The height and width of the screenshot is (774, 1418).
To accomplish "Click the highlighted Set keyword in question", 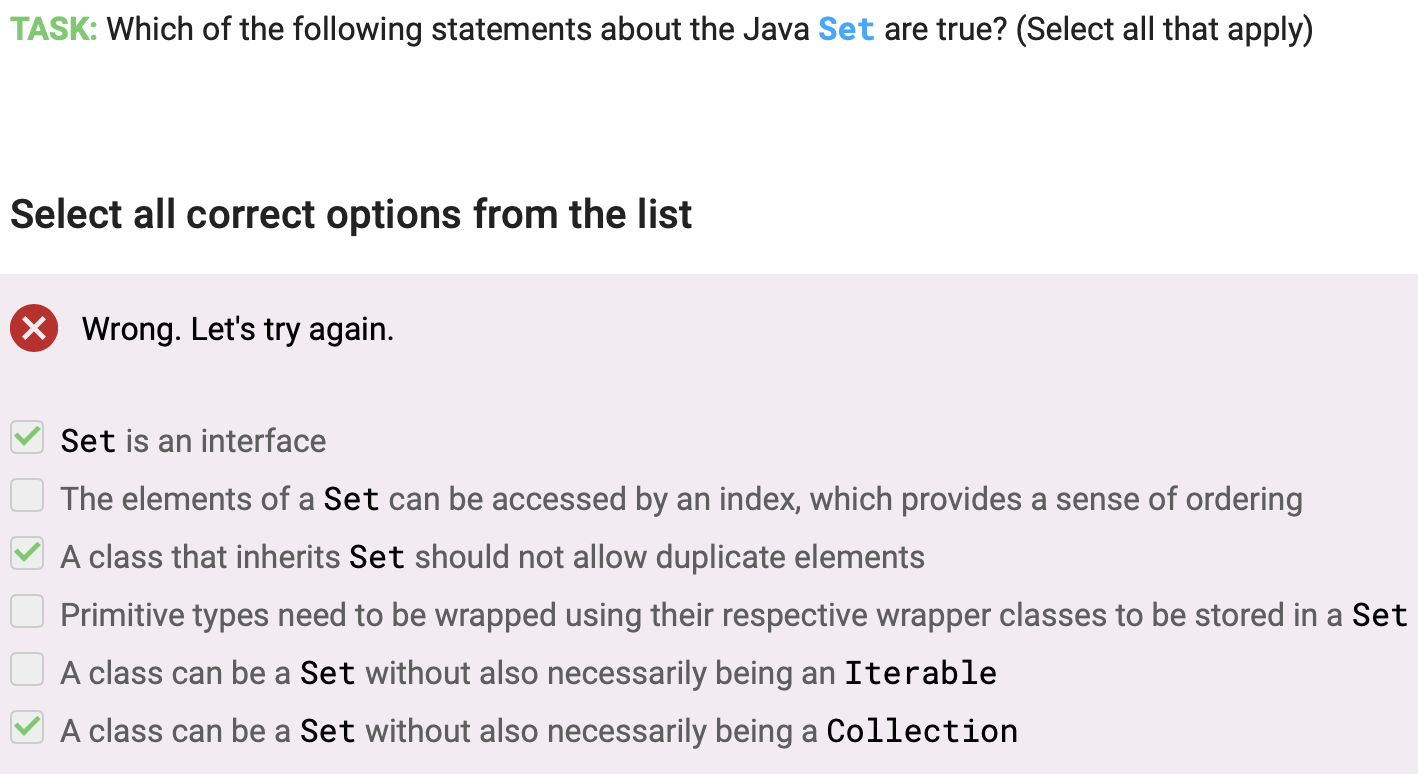I will coord(844,28).
